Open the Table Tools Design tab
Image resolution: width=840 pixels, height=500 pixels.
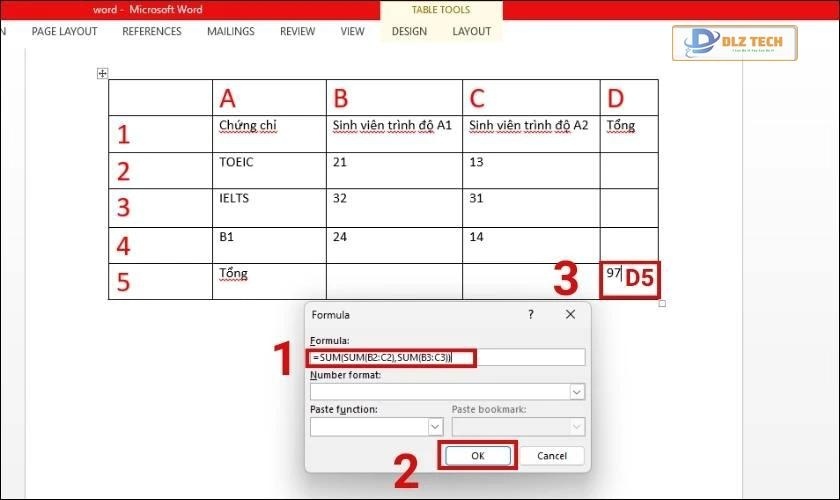point(409,31)
